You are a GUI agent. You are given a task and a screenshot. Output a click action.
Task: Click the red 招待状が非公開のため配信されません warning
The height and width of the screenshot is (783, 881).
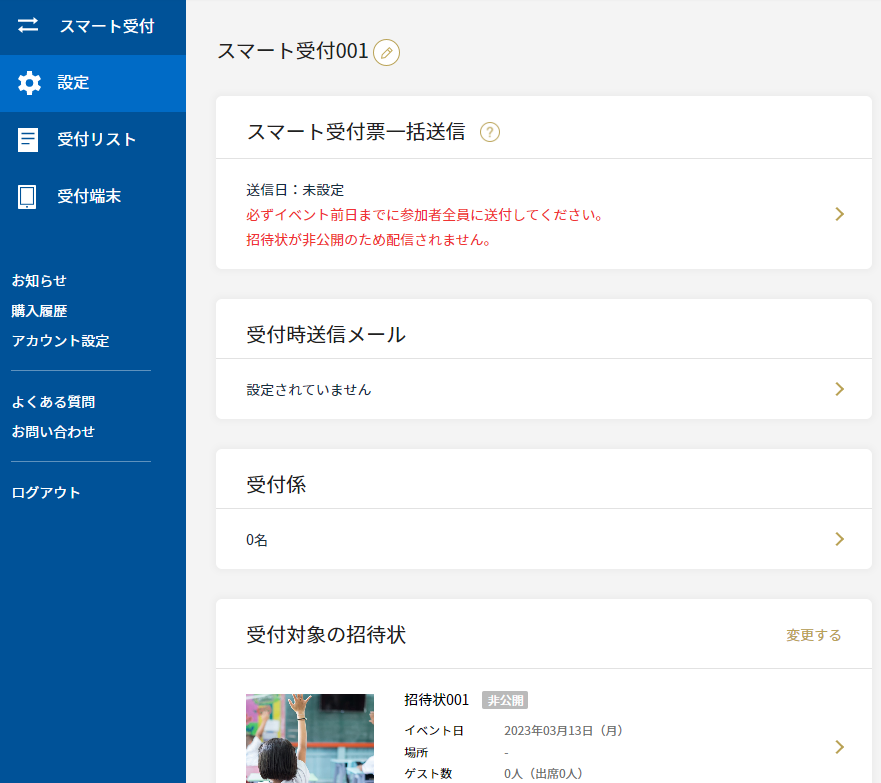[369, 240]
